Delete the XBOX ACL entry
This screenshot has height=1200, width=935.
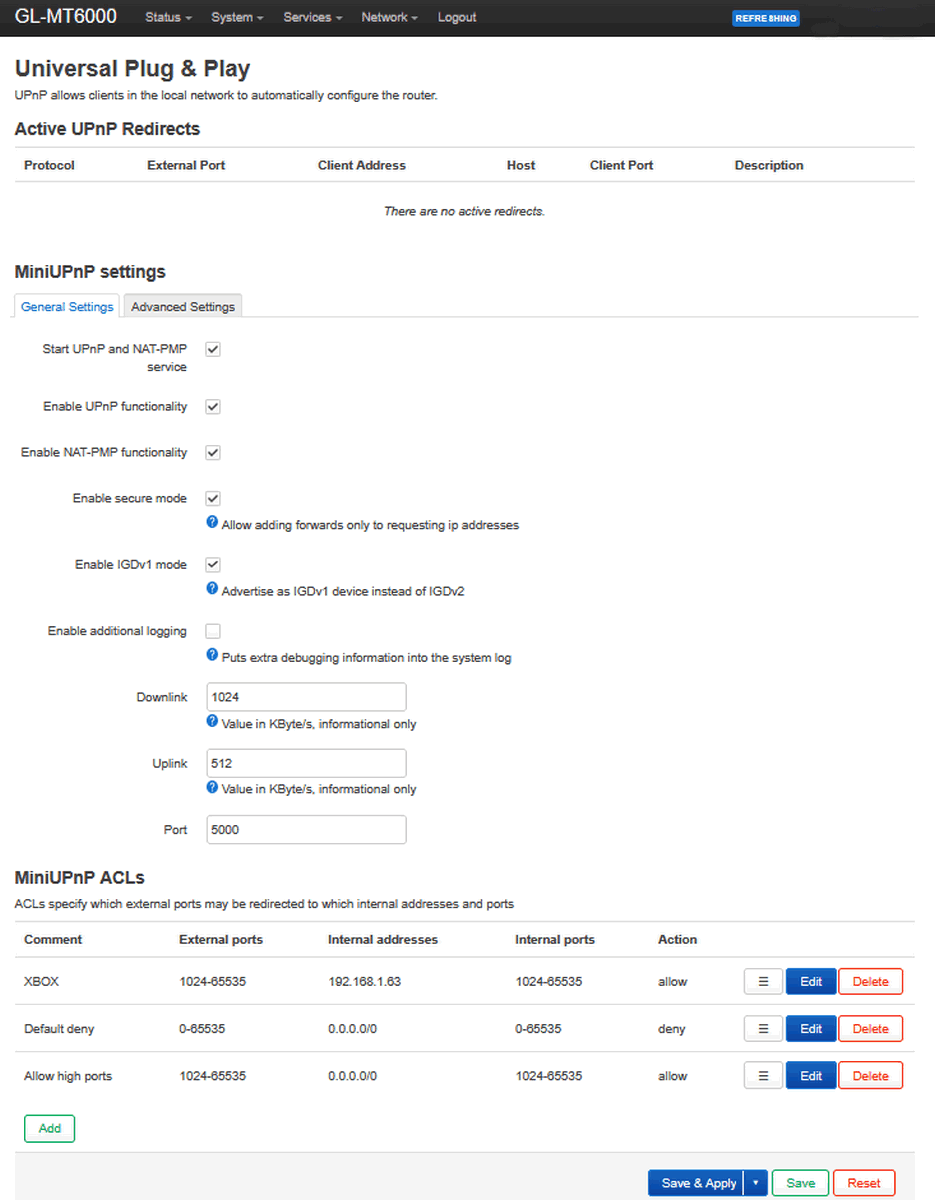(x=870, y=982)
